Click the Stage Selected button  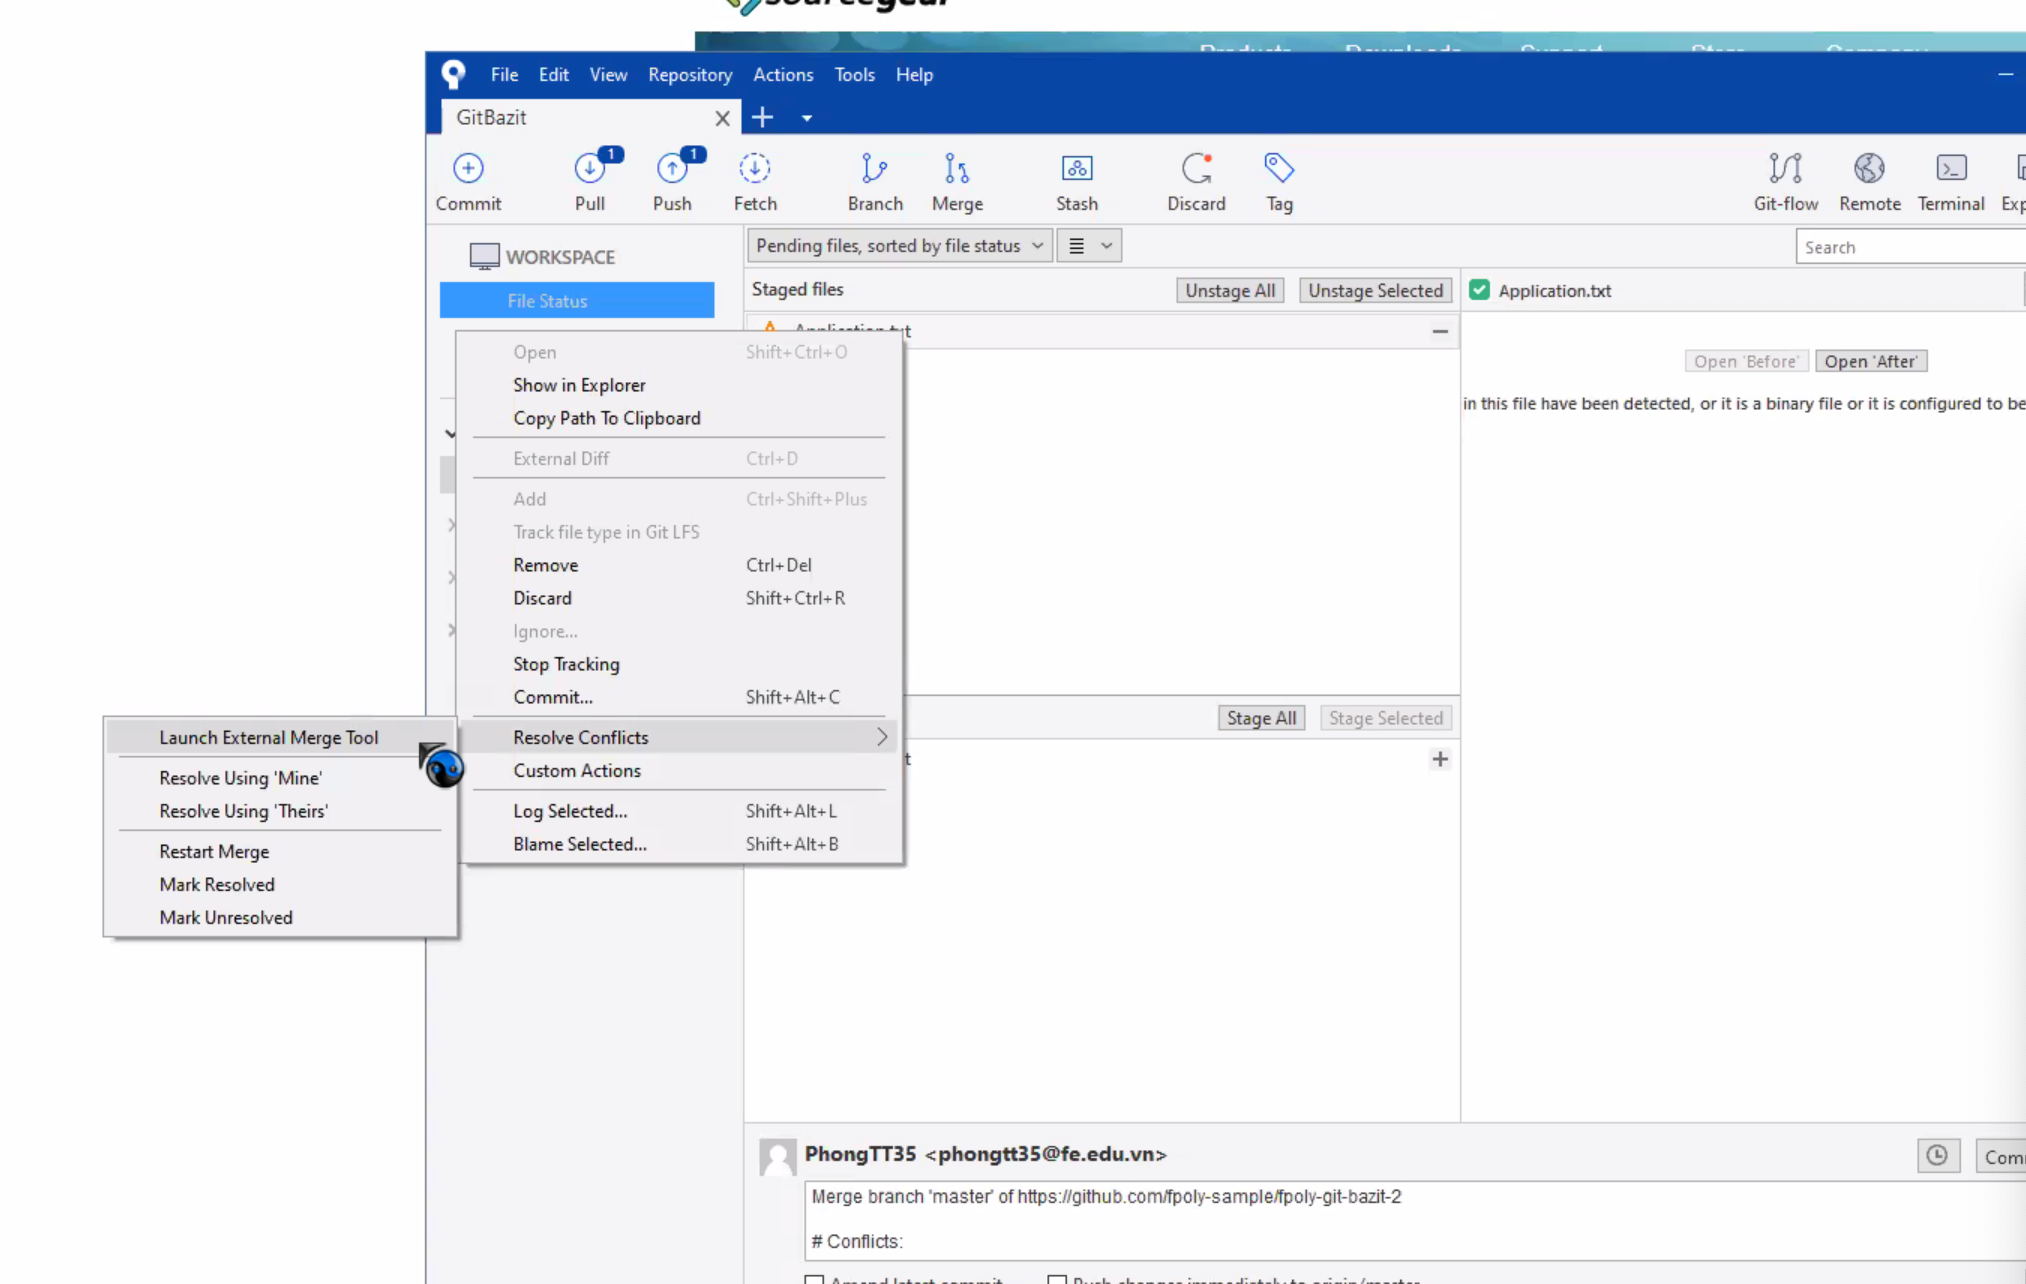coord(1385,718)
